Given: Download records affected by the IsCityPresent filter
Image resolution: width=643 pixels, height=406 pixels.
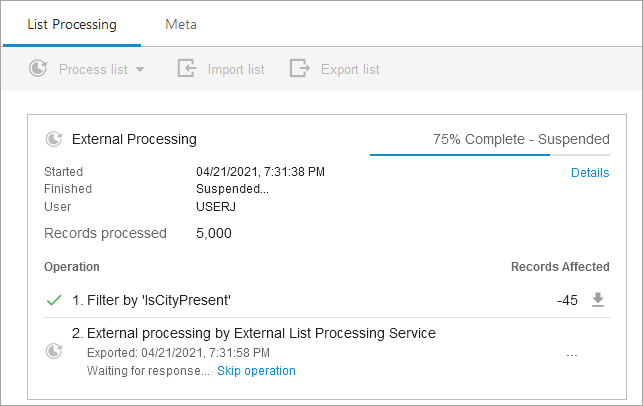Looking at the screenshot, I should 598,300.
